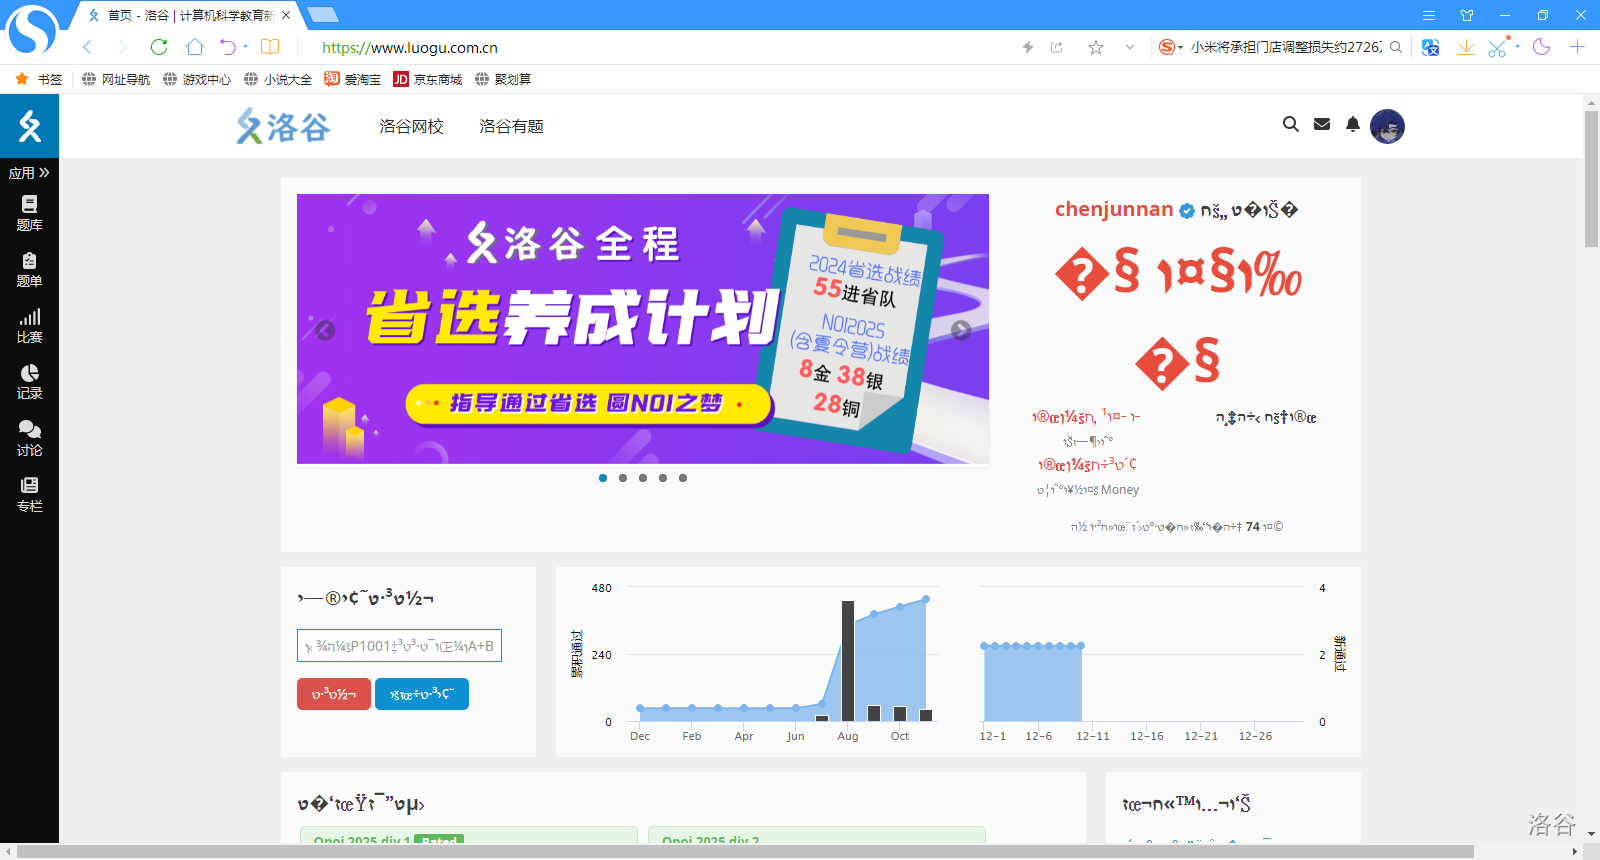Open the 记录 records sidebar icon
Viewport: 1600px width, 860px height.
click(x=29, y=381)
